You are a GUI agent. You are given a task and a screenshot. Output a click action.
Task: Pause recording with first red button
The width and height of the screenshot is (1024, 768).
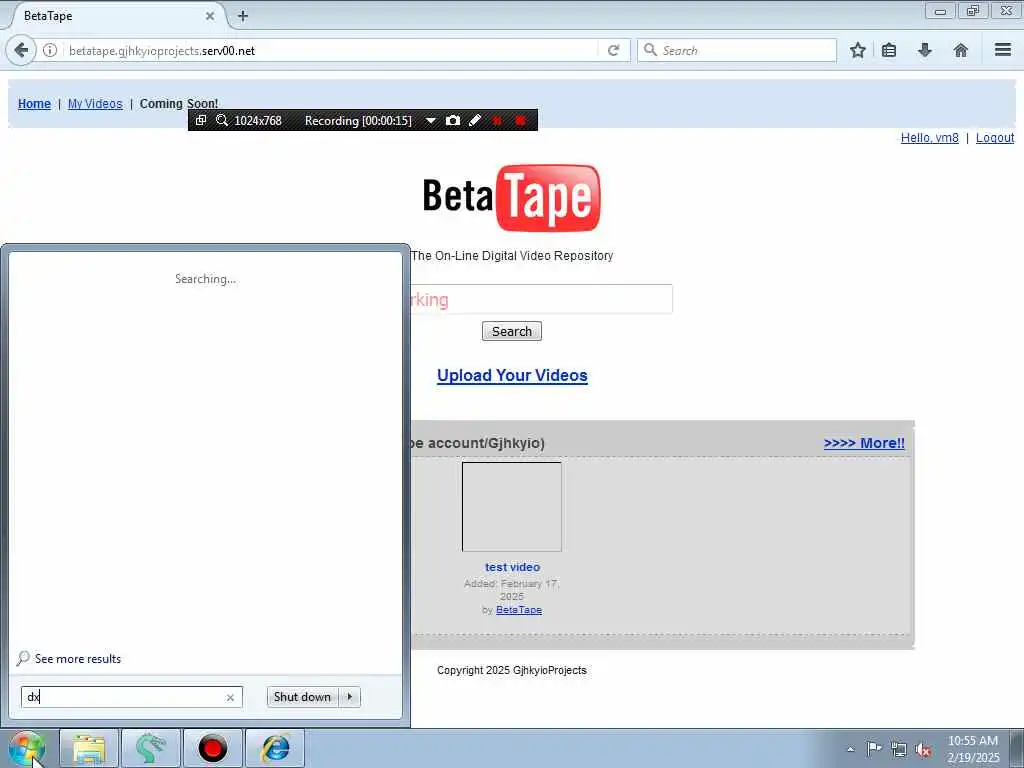coord(497,120)
